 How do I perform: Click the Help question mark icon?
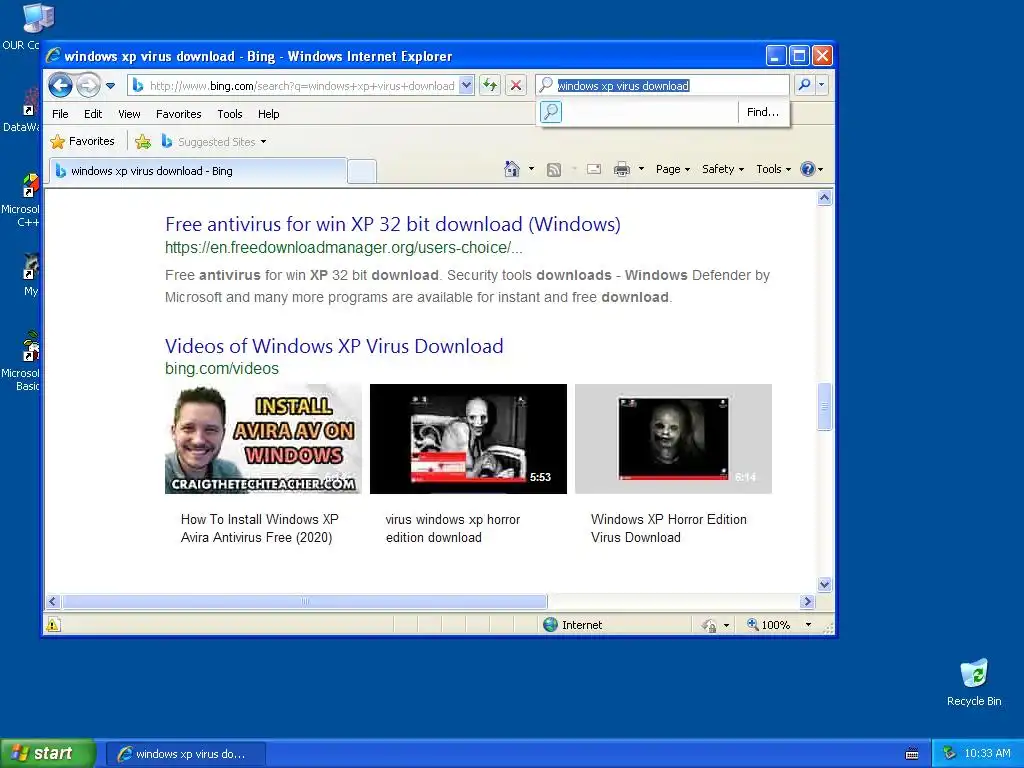[x=808, y=169]
